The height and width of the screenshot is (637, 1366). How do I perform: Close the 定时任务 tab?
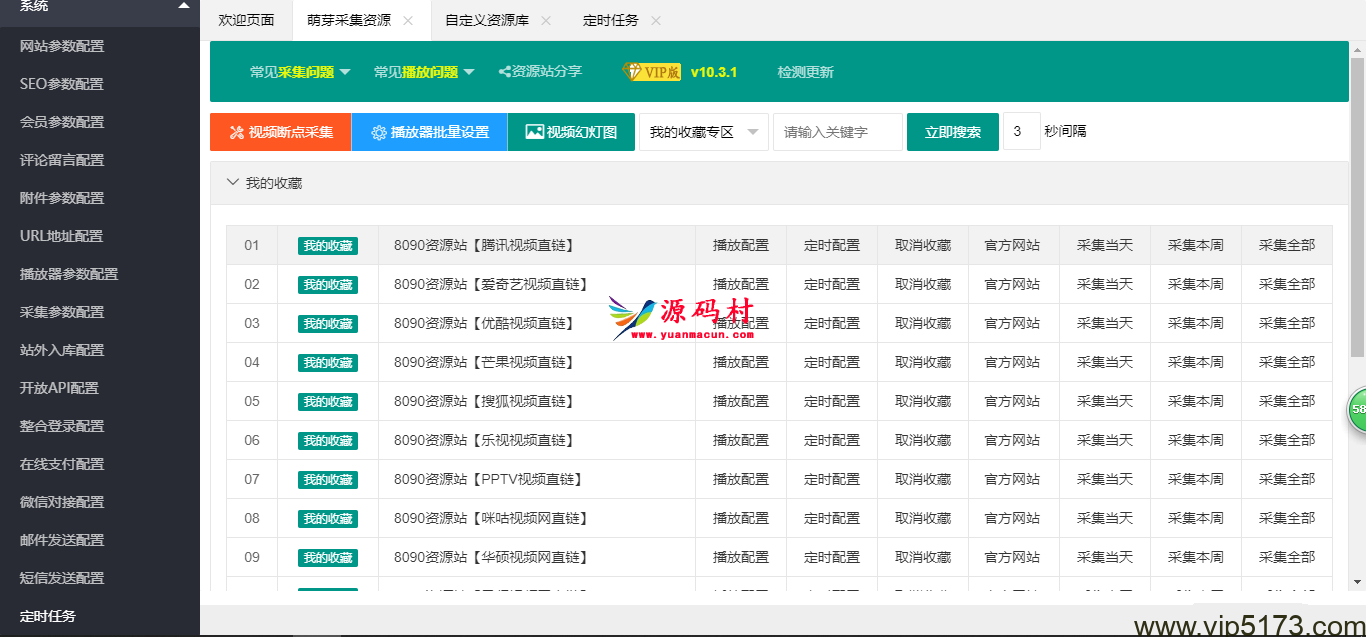pos(655,21)
